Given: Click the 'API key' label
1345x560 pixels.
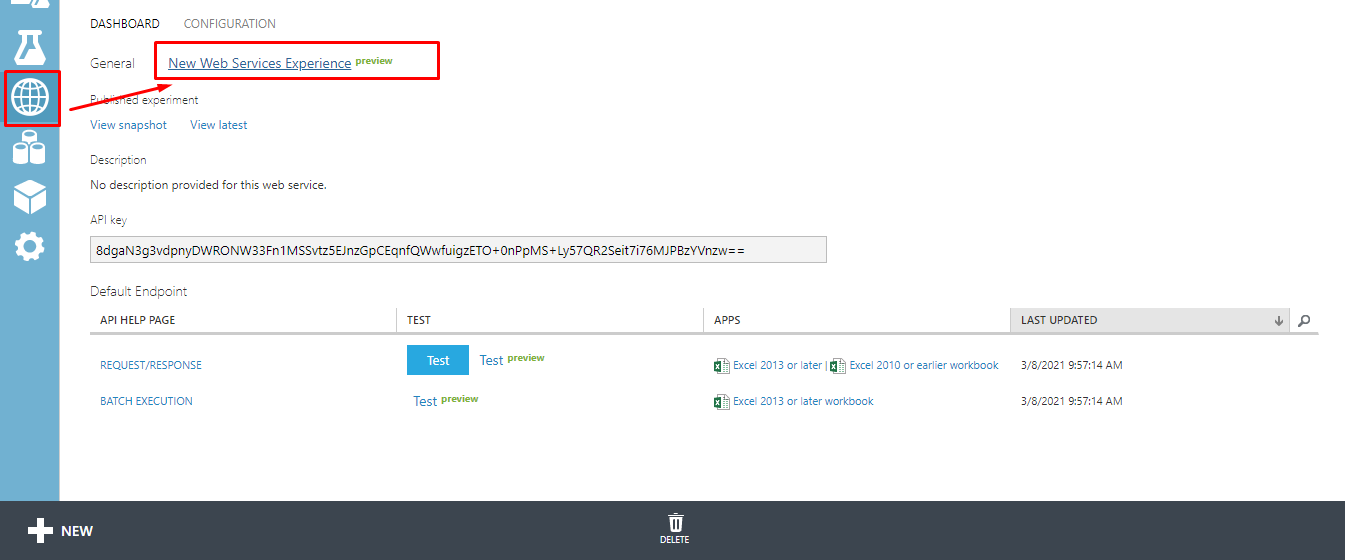Looking at the screenshot, I should click(108, 220).
